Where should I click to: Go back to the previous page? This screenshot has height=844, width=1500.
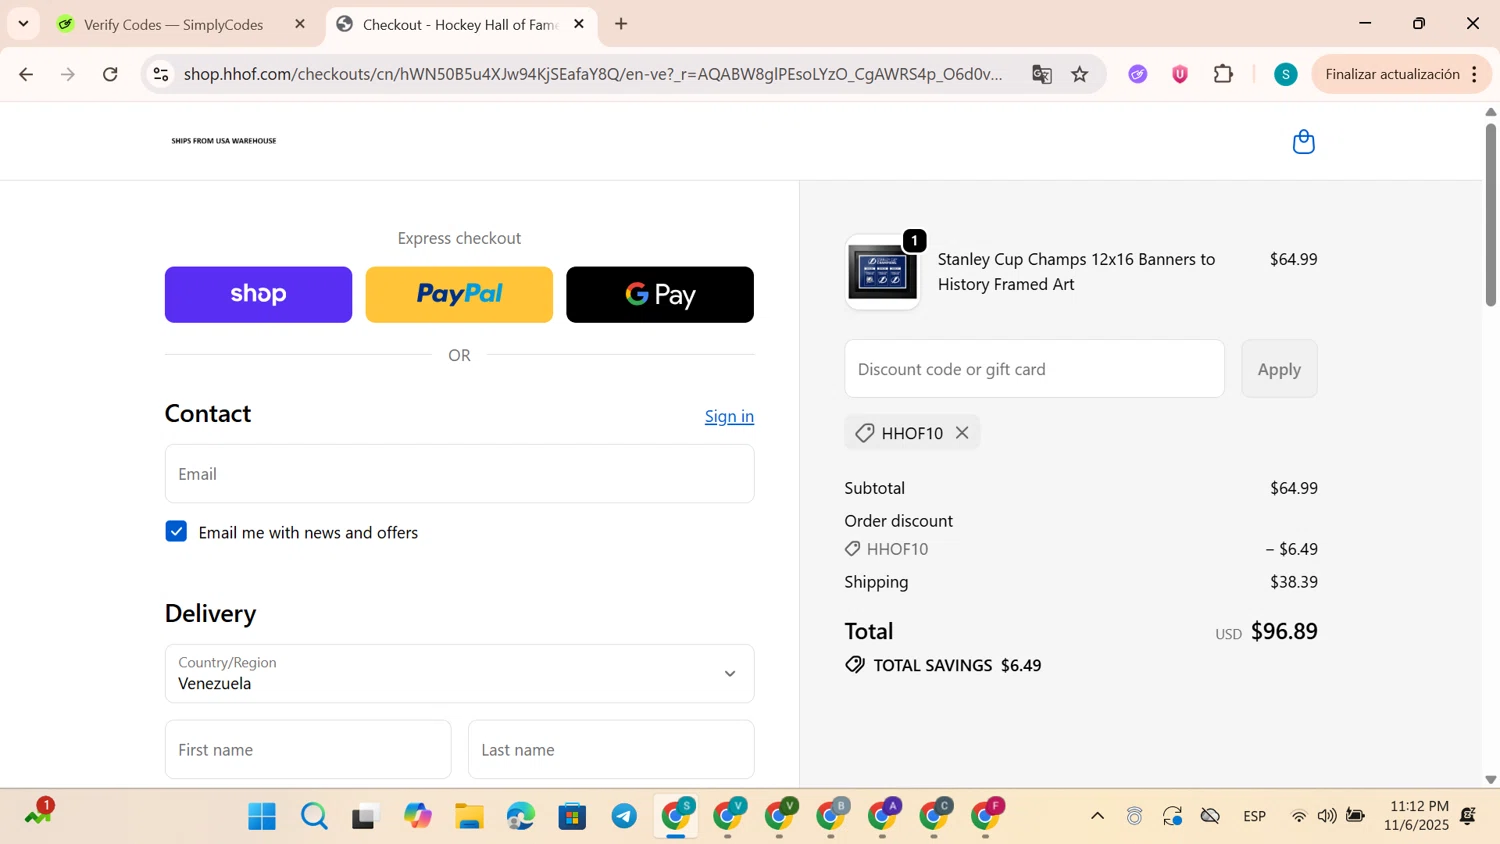(x=26, y=74)
